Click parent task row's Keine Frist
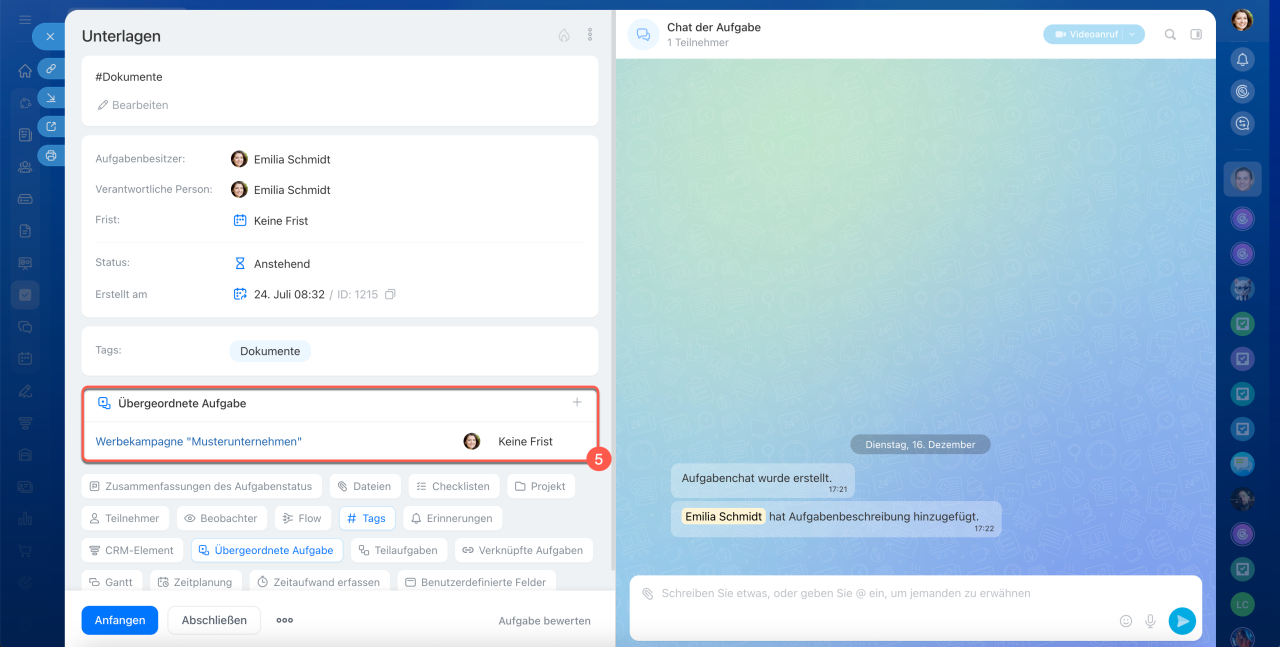 tap(525, 441)
